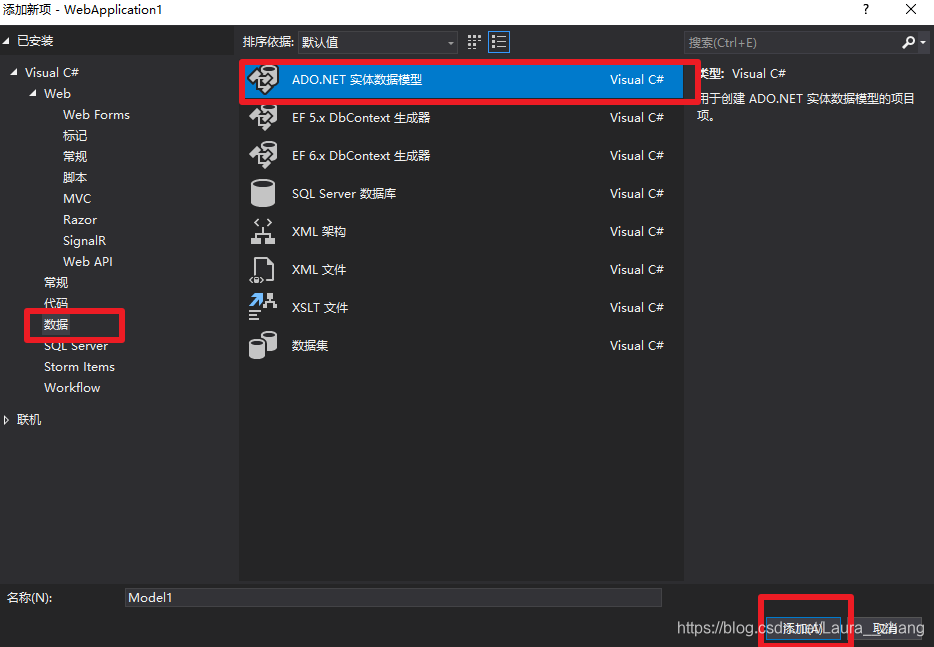The image size is (934, 647).
Task: Open the help question mark button
Action: 865,10
